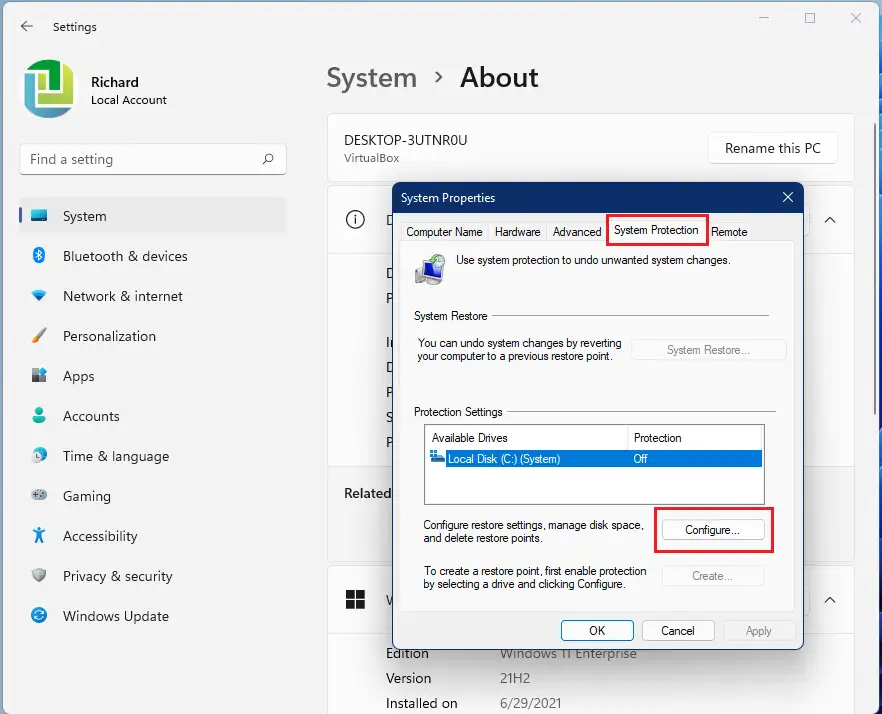Click the Personalization paintbrush icon
882x714 pixels.
click(39, 335)
